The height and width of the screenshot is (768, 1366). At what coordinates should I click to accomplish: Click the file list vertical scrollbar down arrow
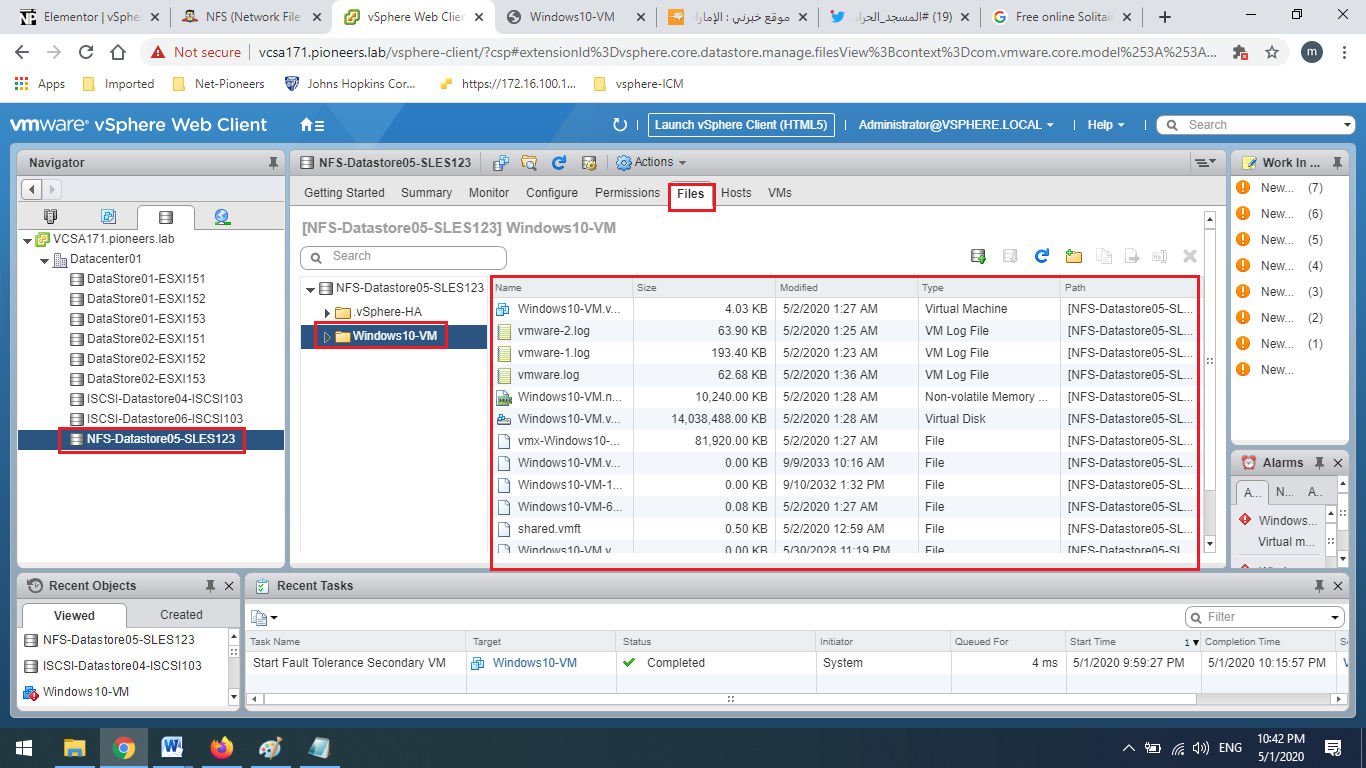tap(1209, 543)
